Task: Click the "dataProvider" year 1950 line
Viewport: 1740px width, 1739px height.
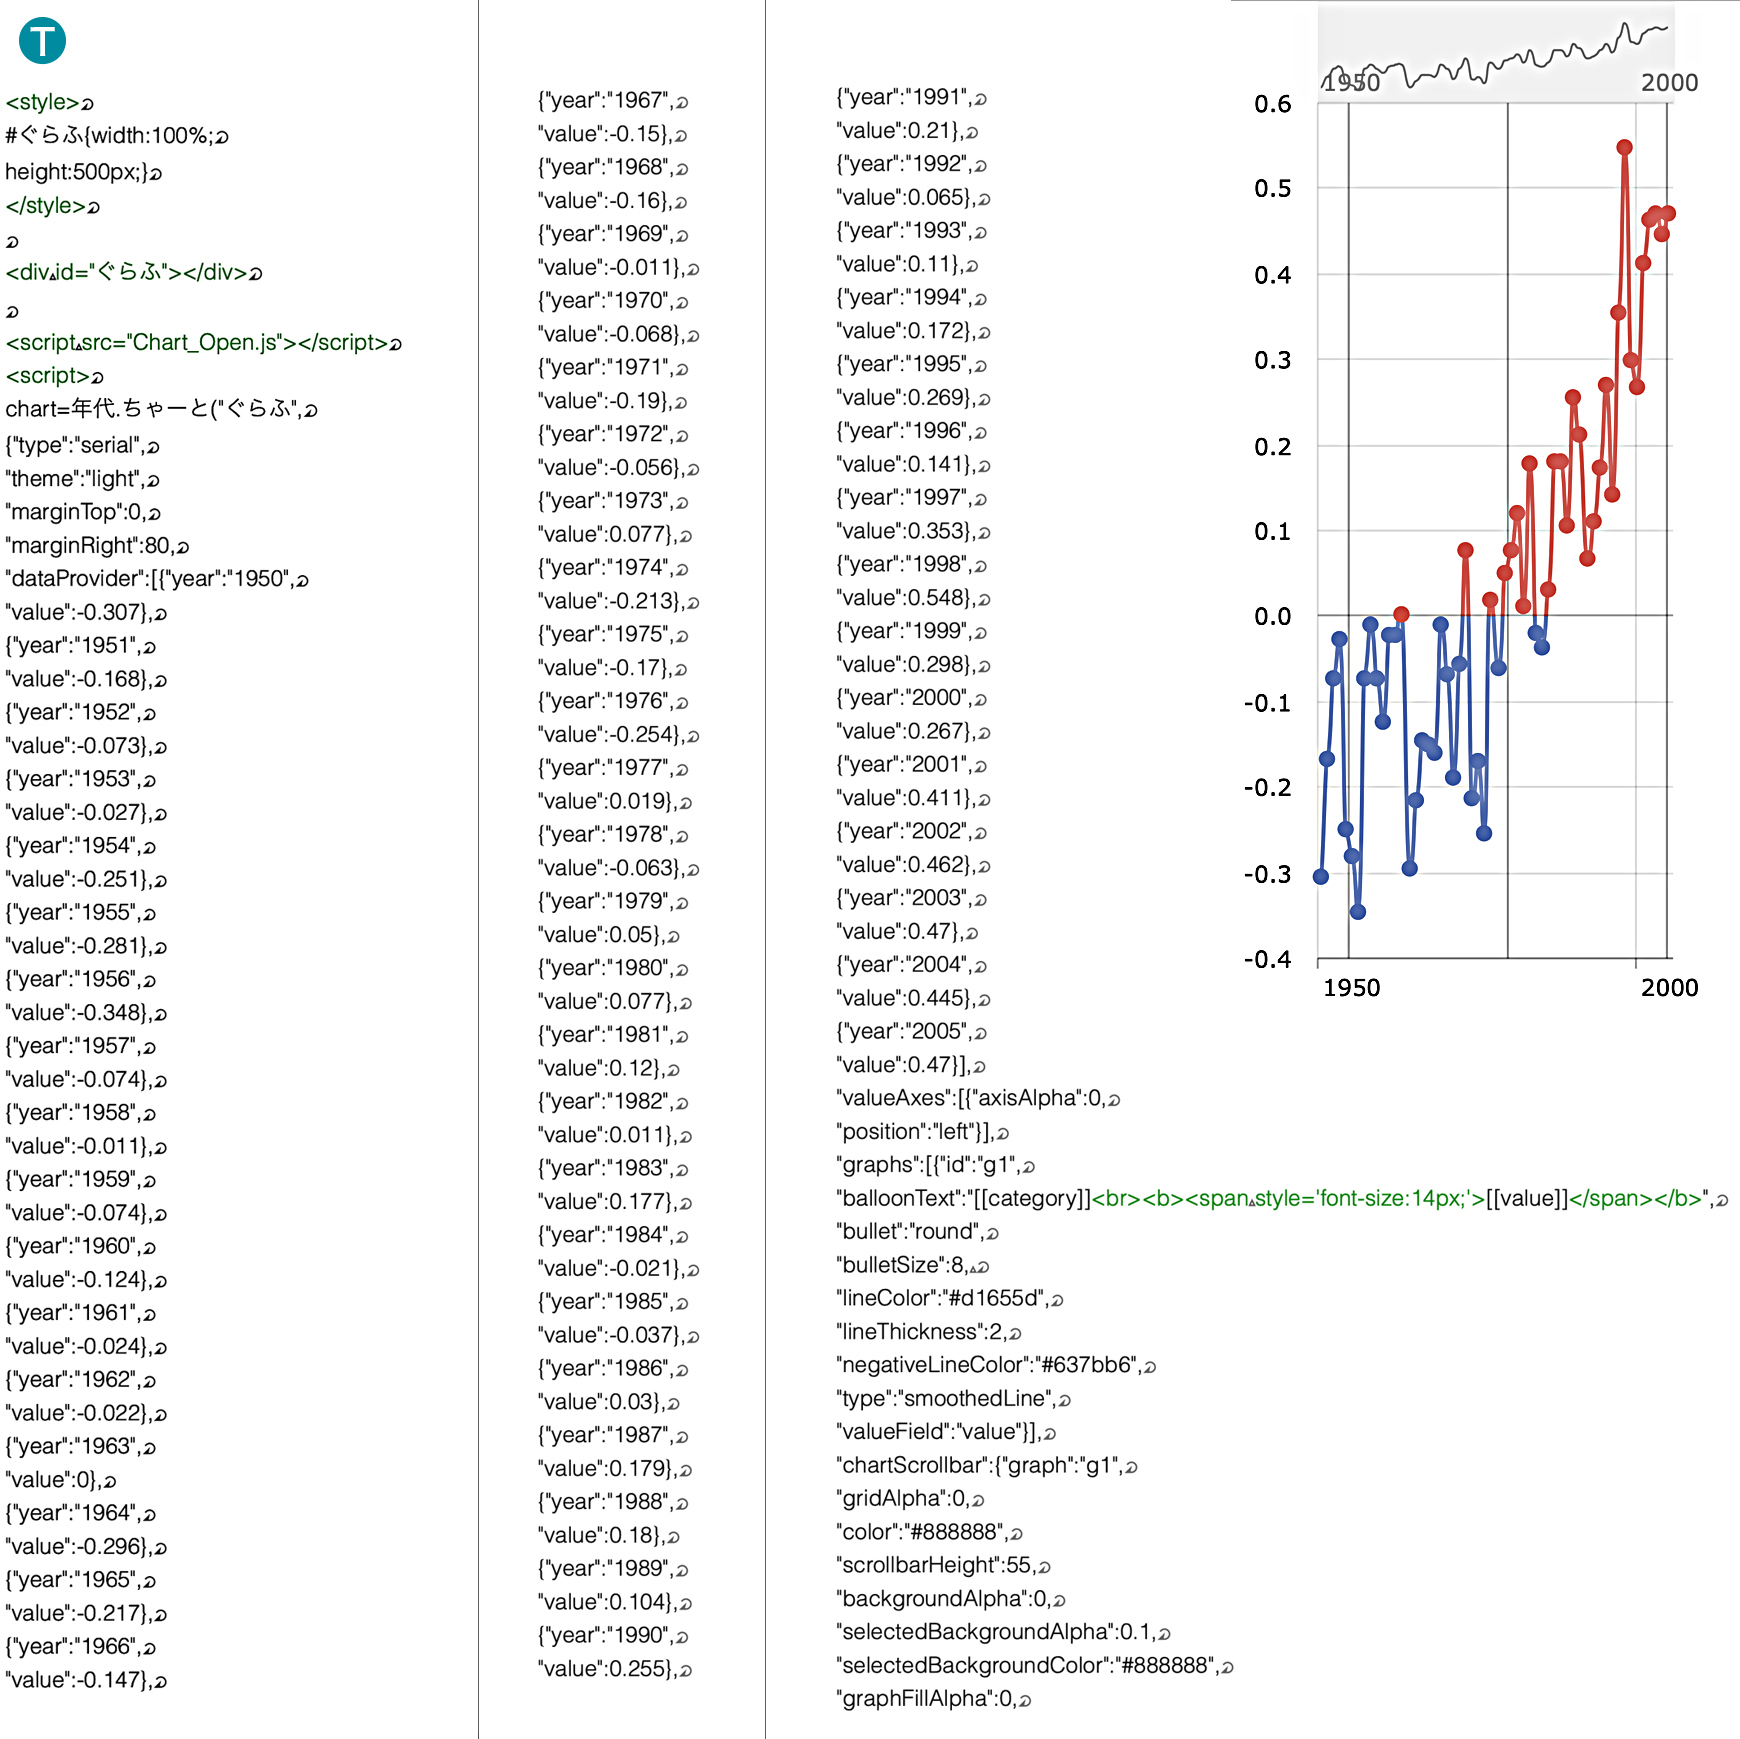Action: (x=158, y=579)
